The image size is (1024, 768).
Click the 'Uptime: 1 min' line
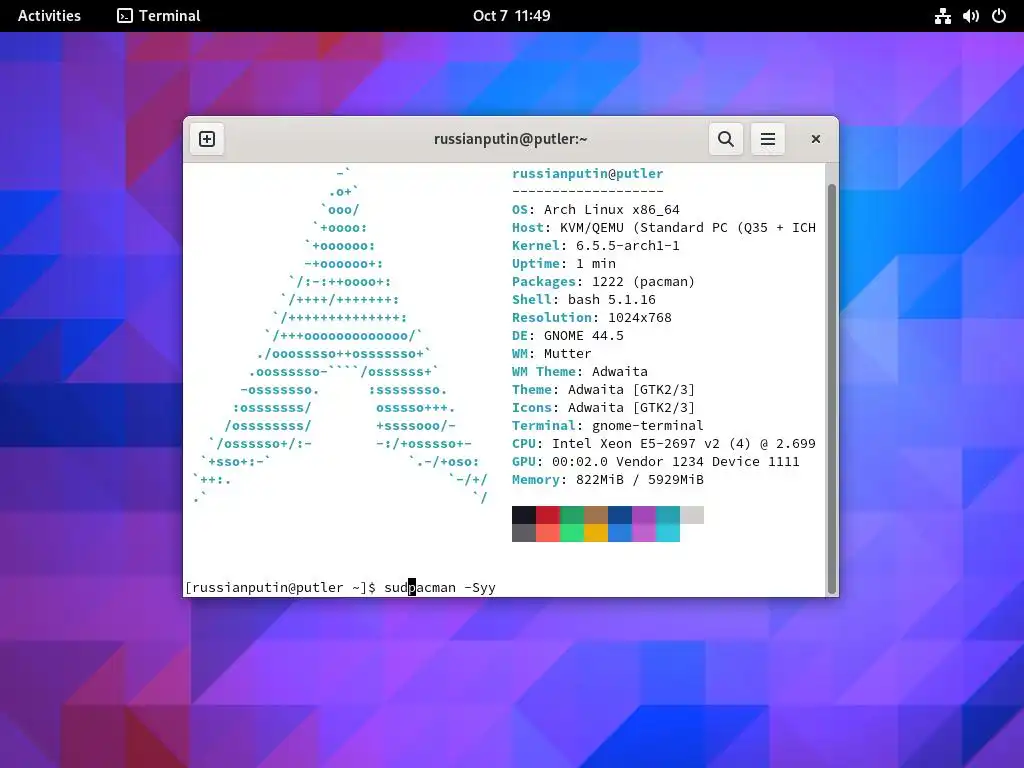coord(564,264)
